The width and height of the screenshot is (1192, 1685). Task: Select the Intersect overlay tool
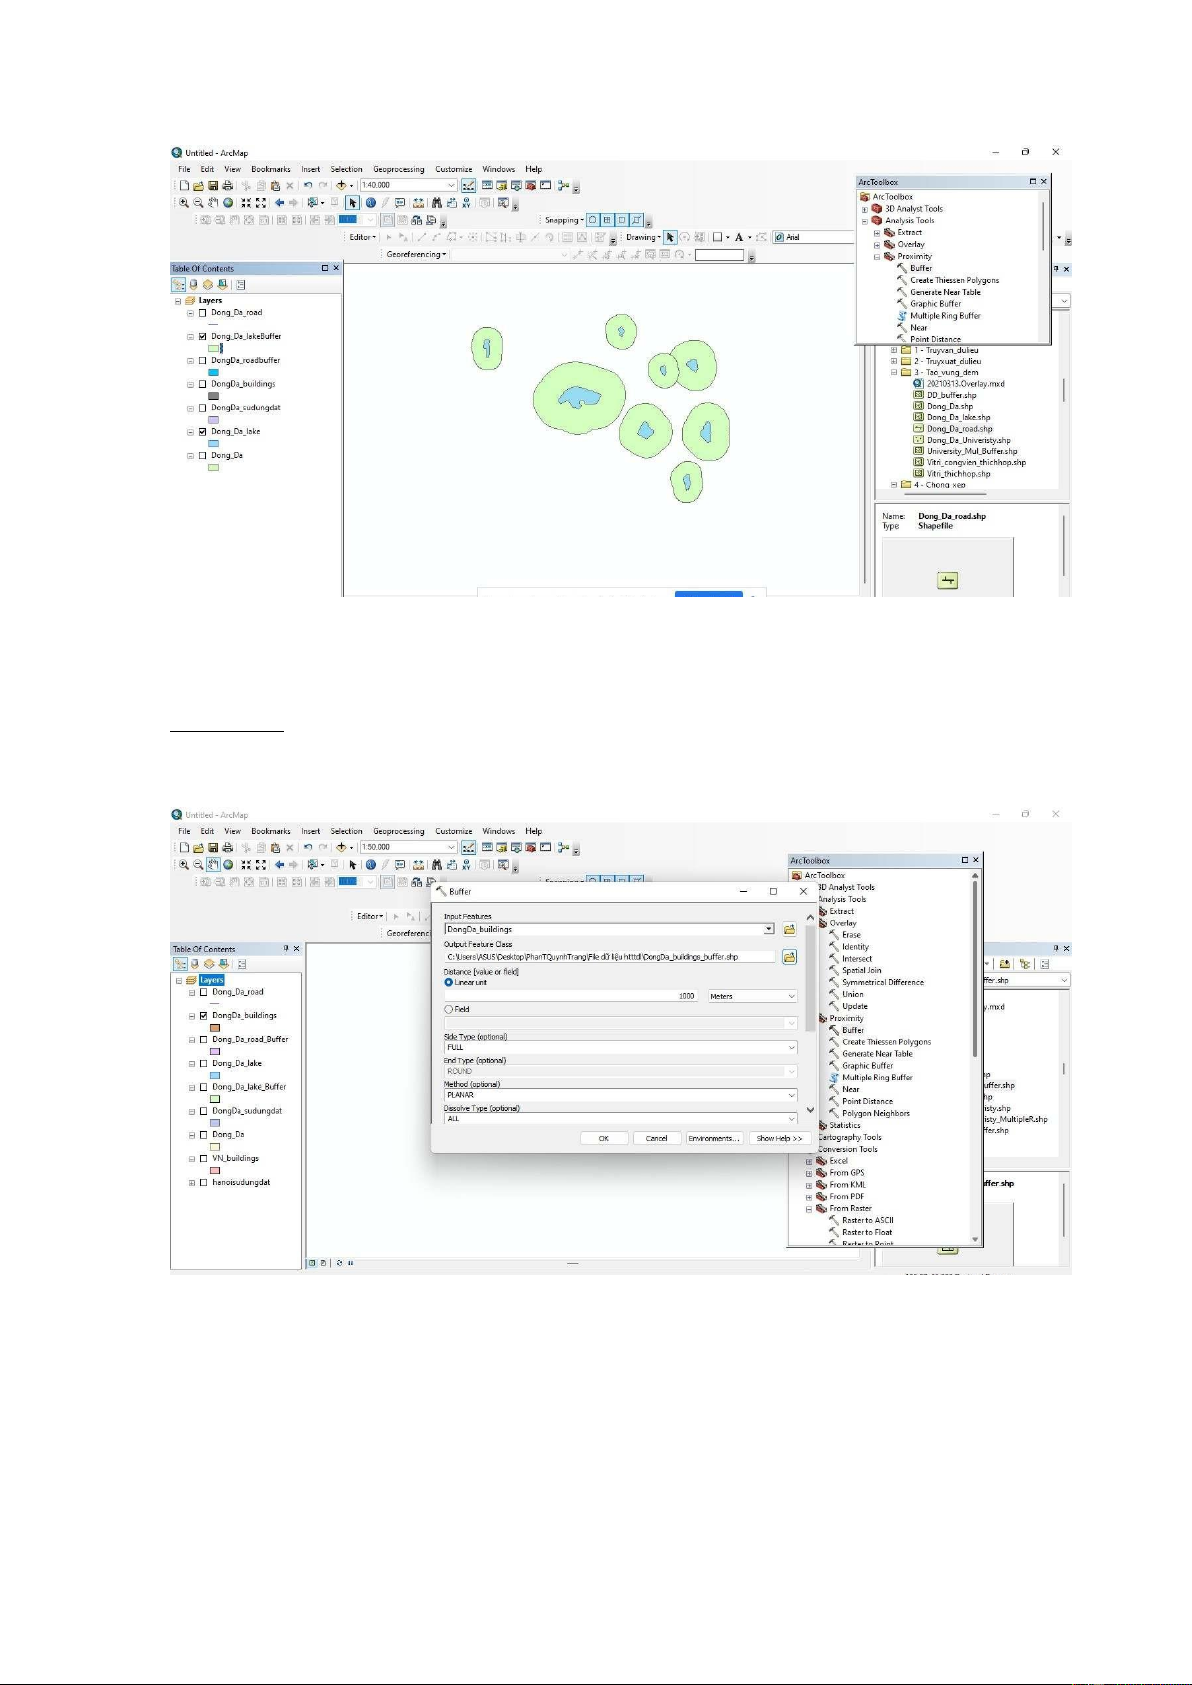pos(856,959)
